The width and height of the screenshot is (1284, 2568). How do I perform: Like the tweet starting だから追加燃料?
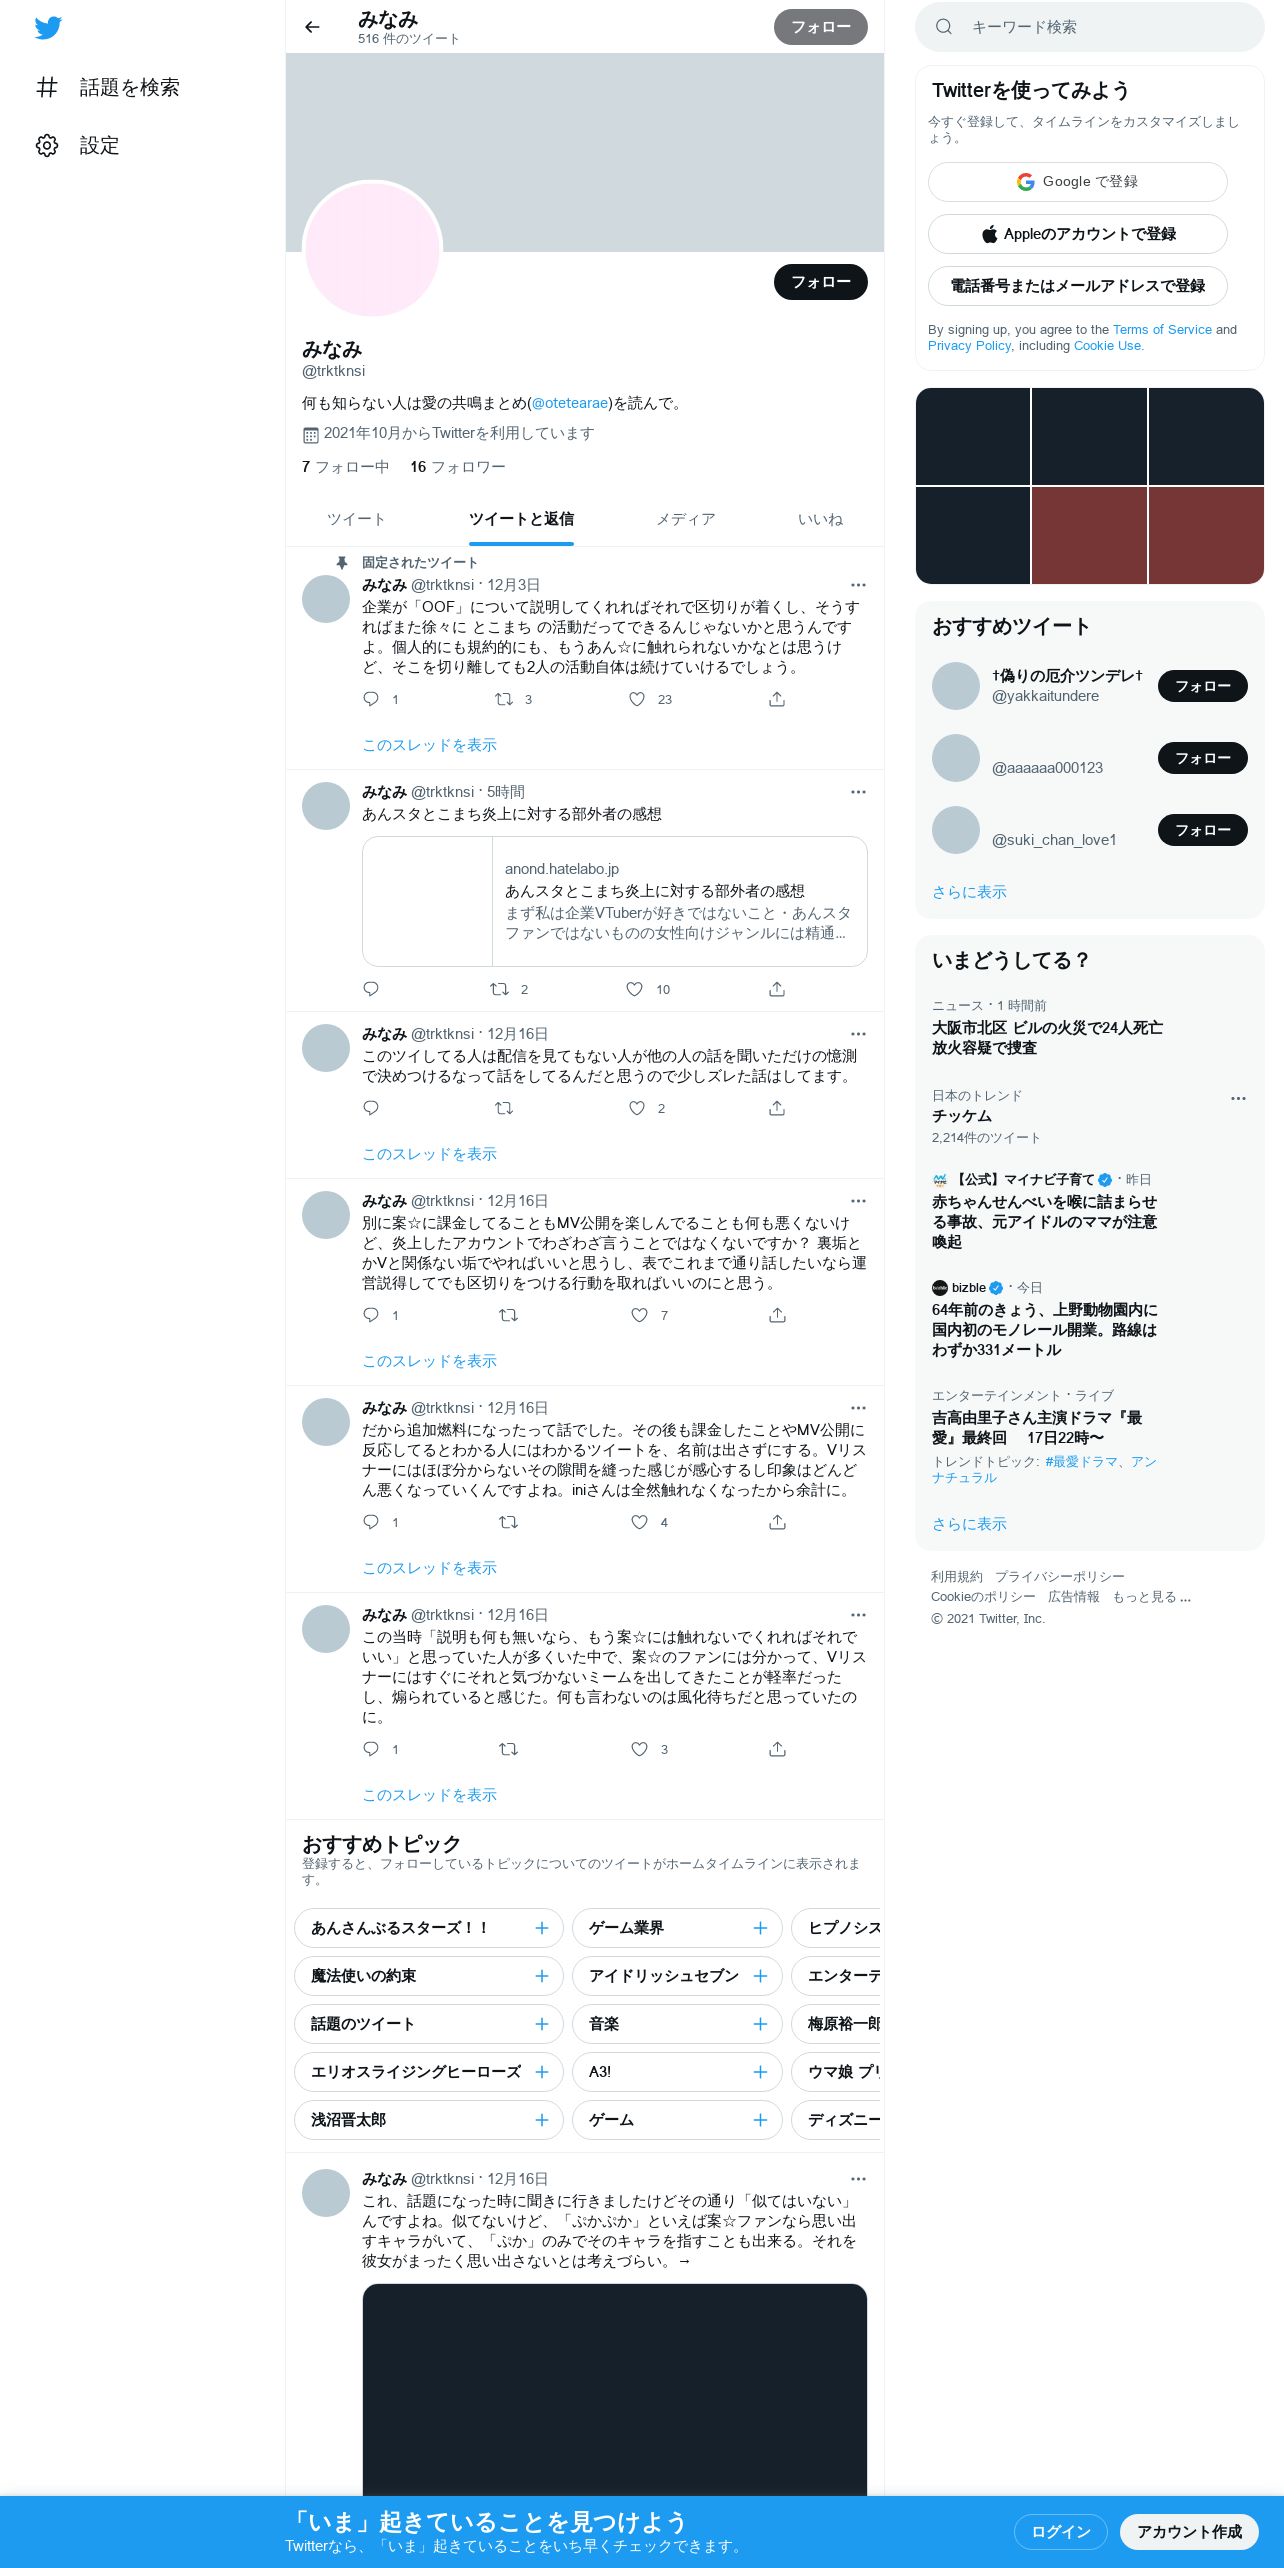639,1522
